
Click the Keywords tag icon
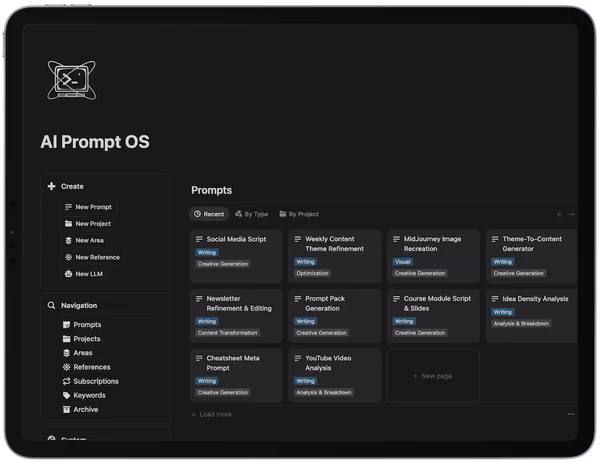tap(66, 395)
